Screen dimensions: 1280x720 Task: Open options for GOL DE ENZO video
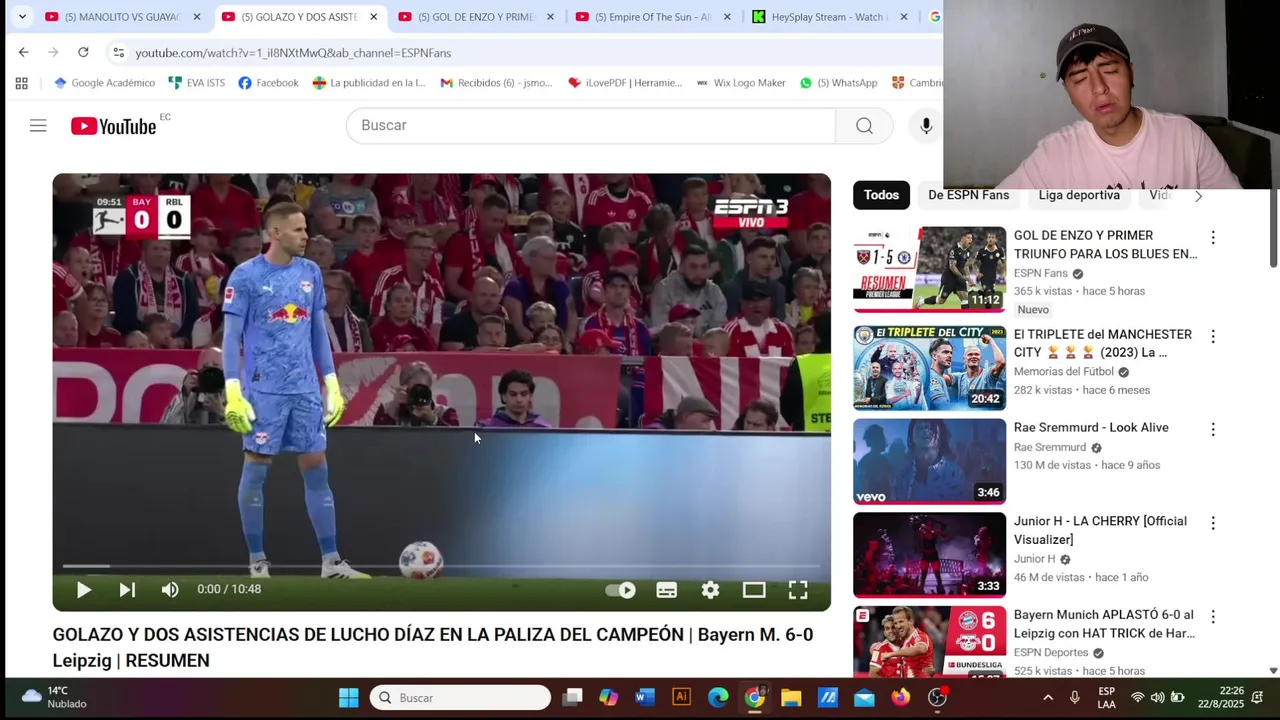point(1213,238)
